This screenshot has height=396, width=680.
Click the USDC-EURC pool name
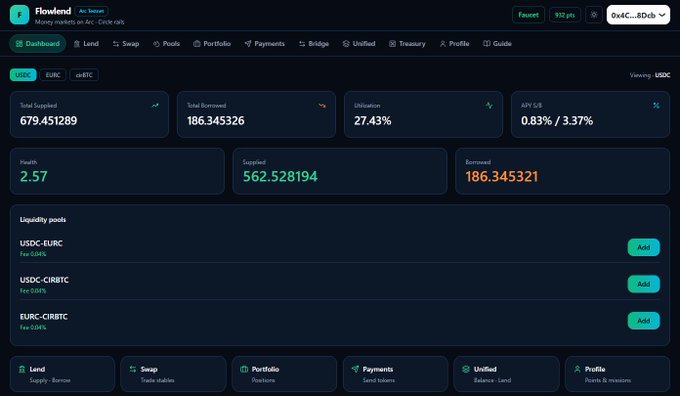click(x=41, y=243)
